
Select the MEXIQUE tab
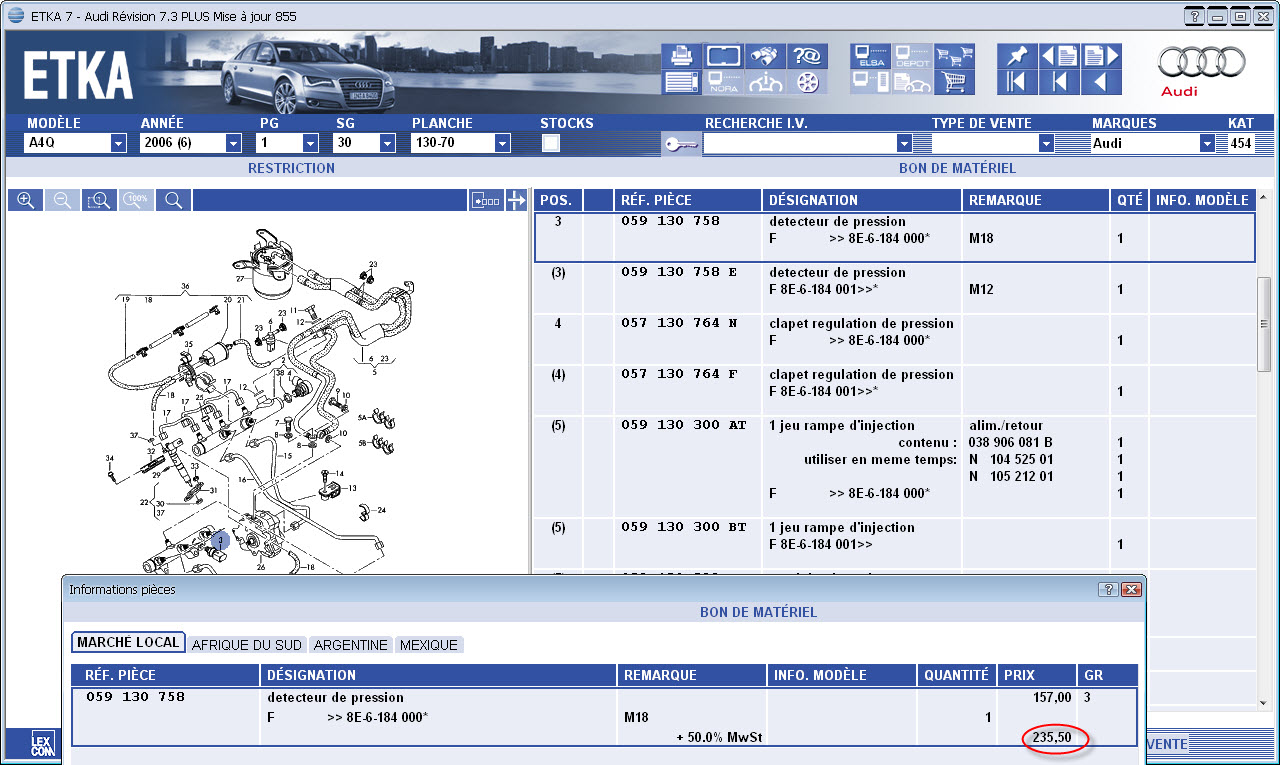[x=428, y=645]
